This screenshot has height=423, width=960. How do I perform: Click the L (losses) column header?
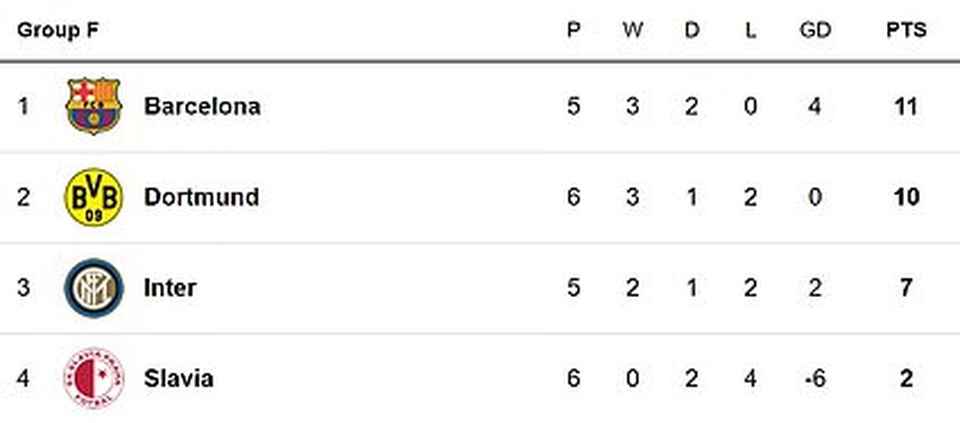pyautogui.click(x=751, y=30)
